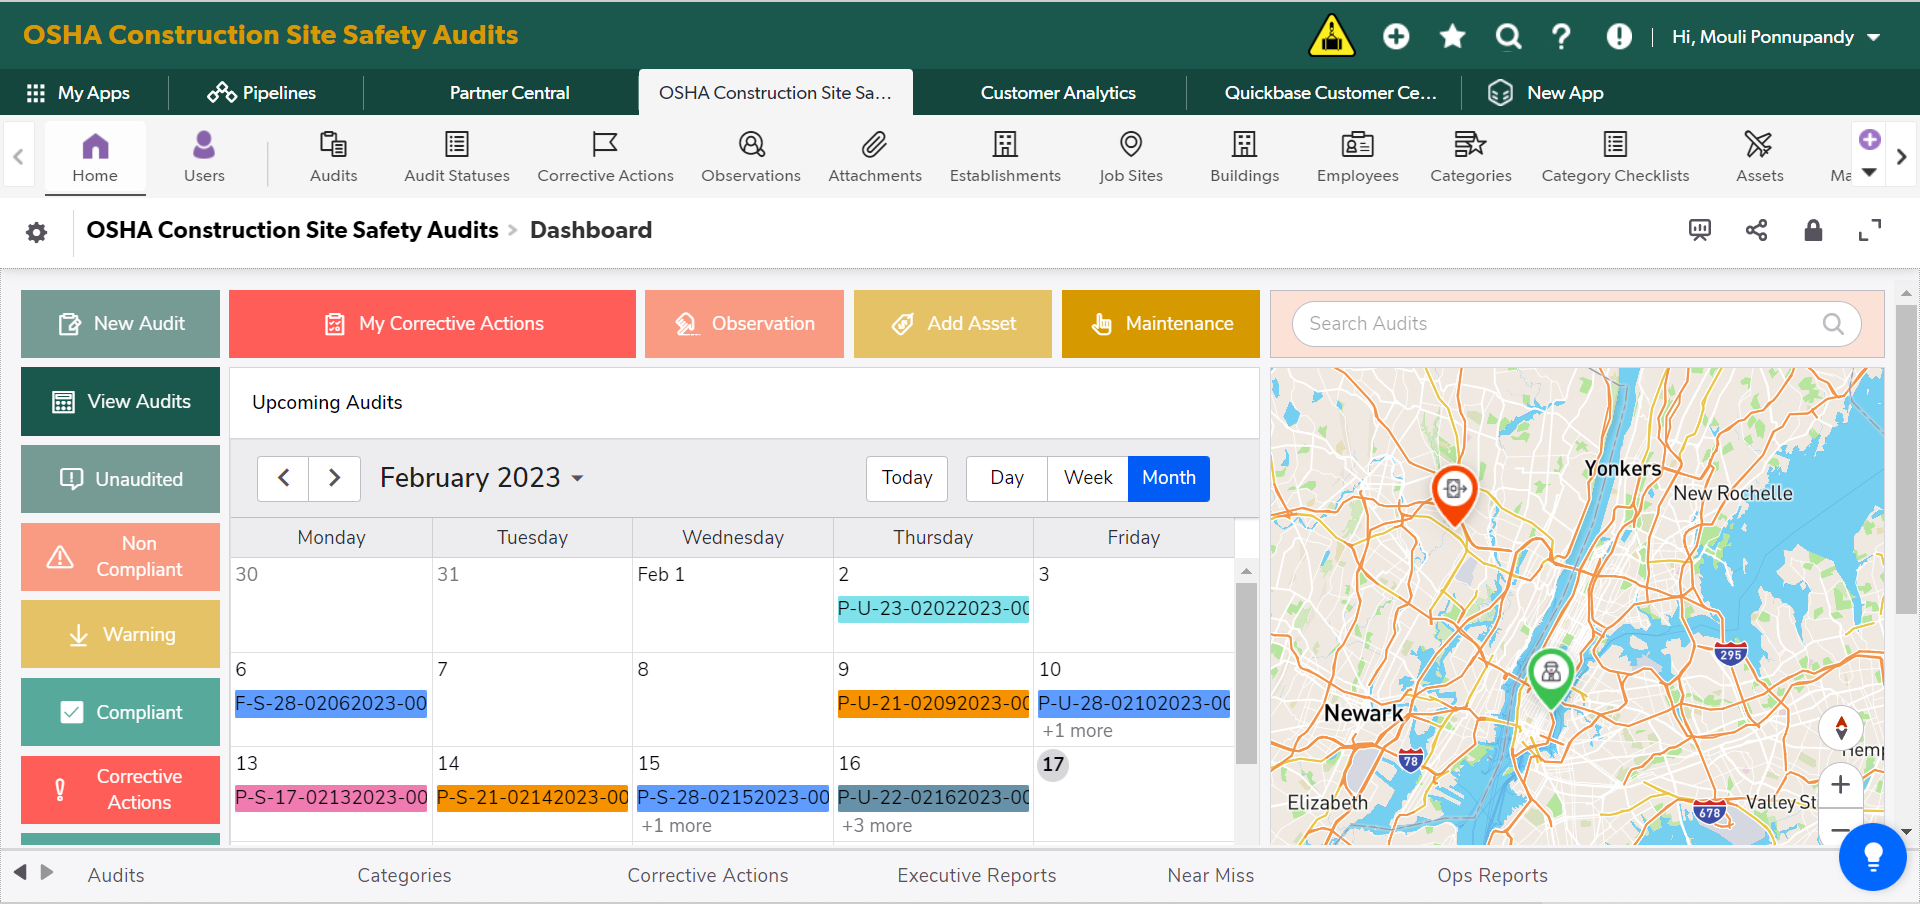Viewport: 1920px width, 904px height.
Task: Click the red Corrective Actions side button
Action: (x=120, y=790)
